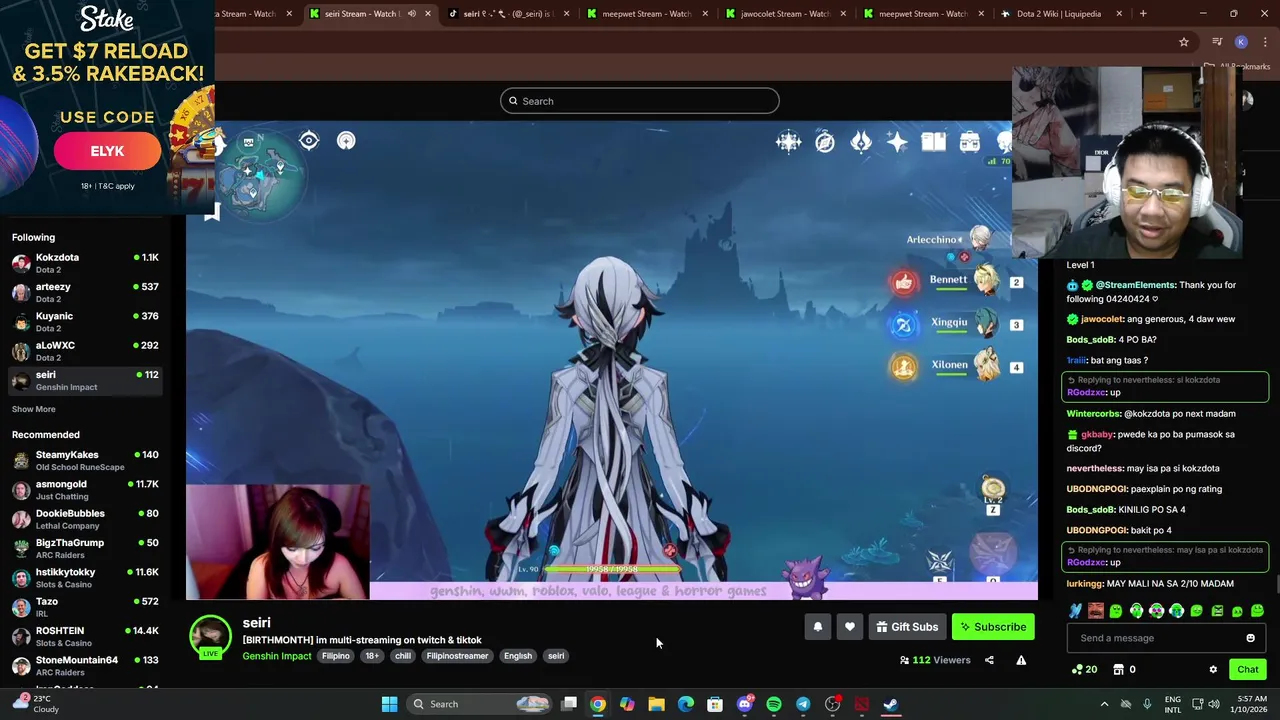
Task: Select the Filipino tag
Action: (335, 656)
